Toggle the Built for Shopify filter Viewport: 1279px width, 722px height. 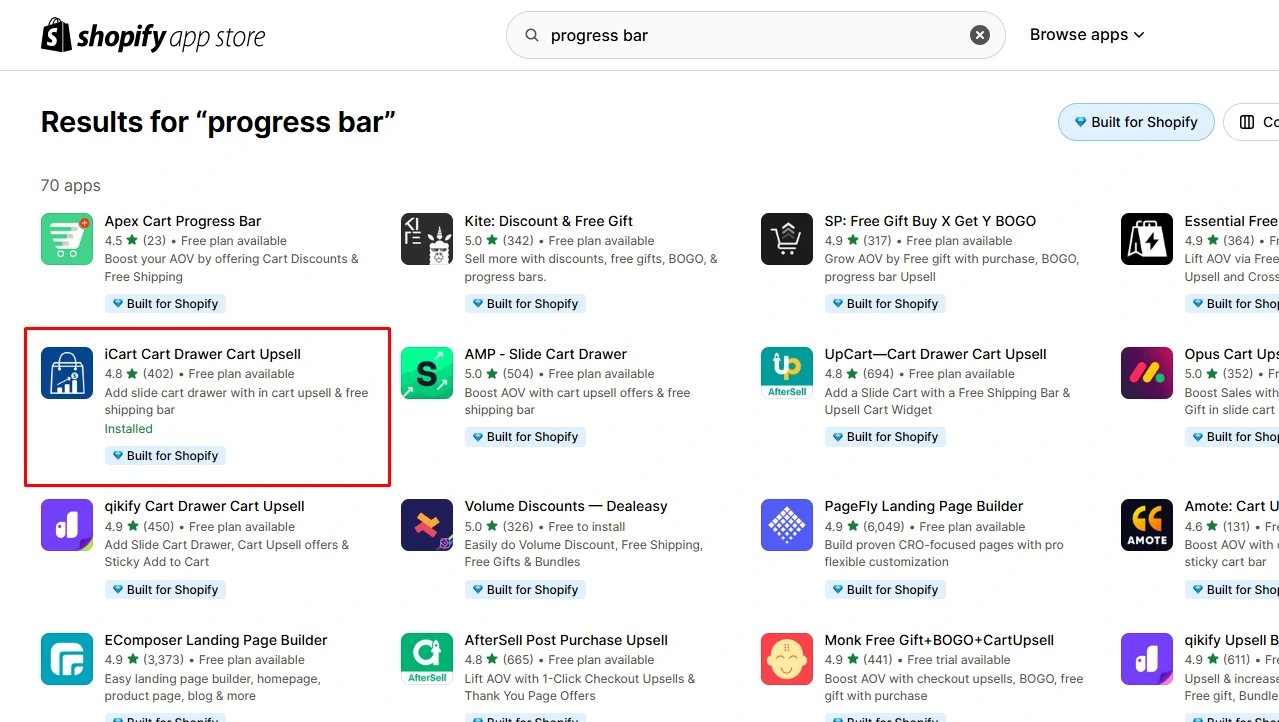(1136, 122)
